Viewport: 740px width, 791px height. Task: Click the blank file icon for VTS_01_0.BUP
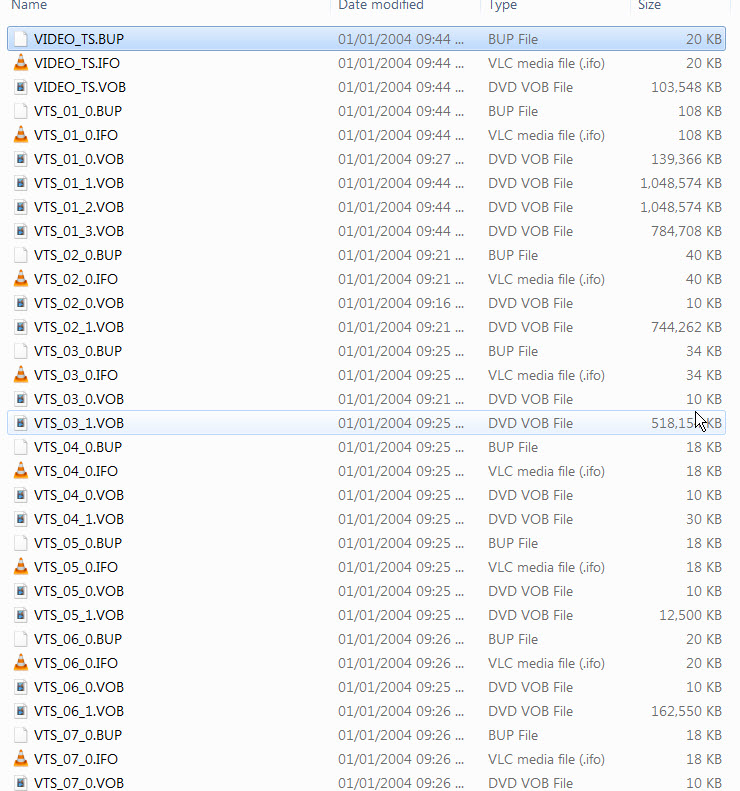(x=21, y=111)
